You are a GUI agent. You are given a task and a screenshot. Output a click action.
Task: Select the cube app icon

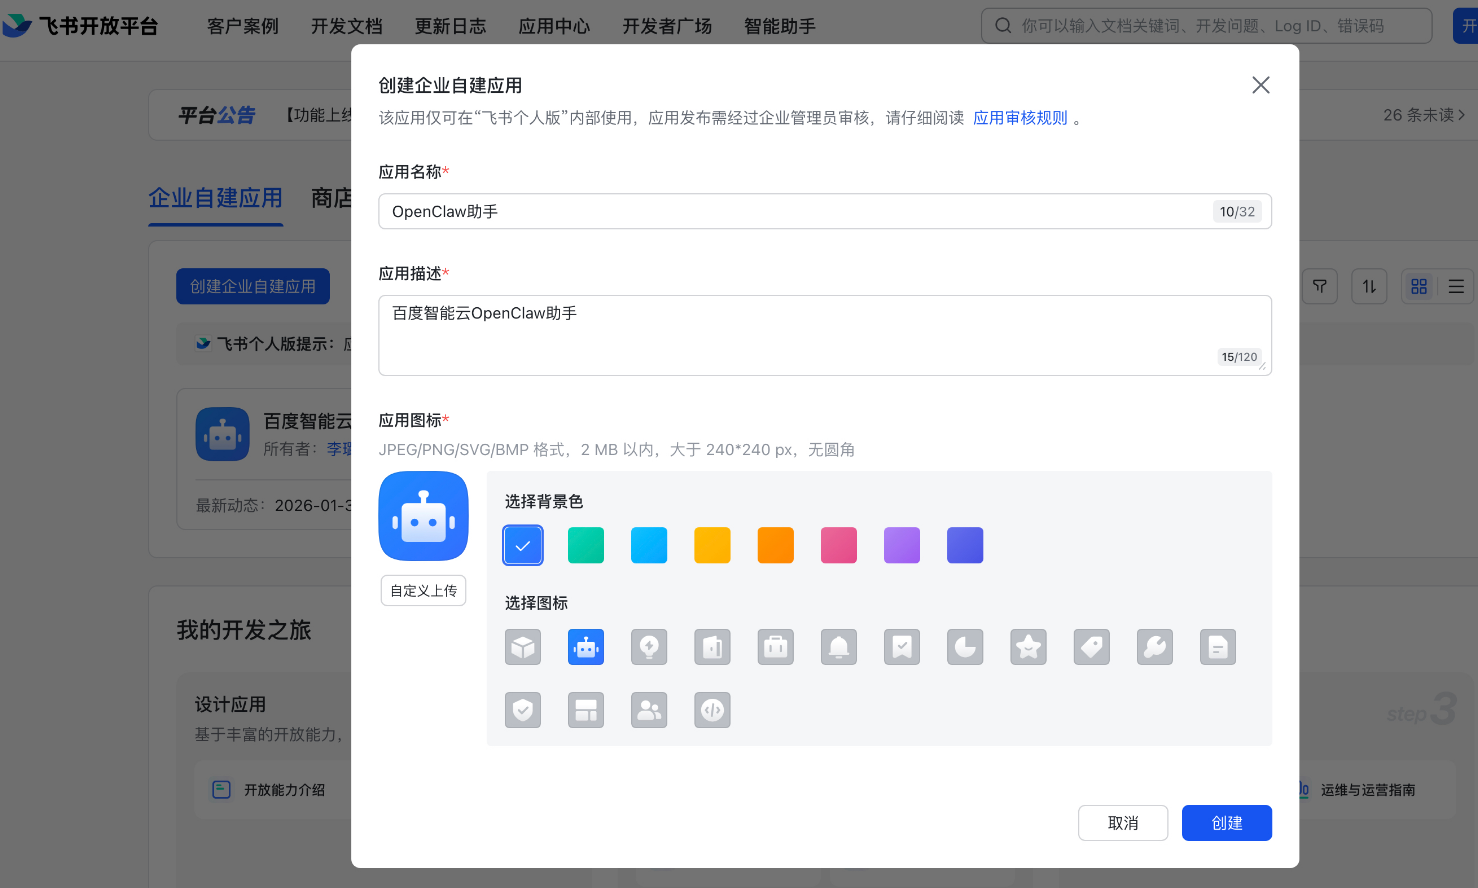click(523, 648)
